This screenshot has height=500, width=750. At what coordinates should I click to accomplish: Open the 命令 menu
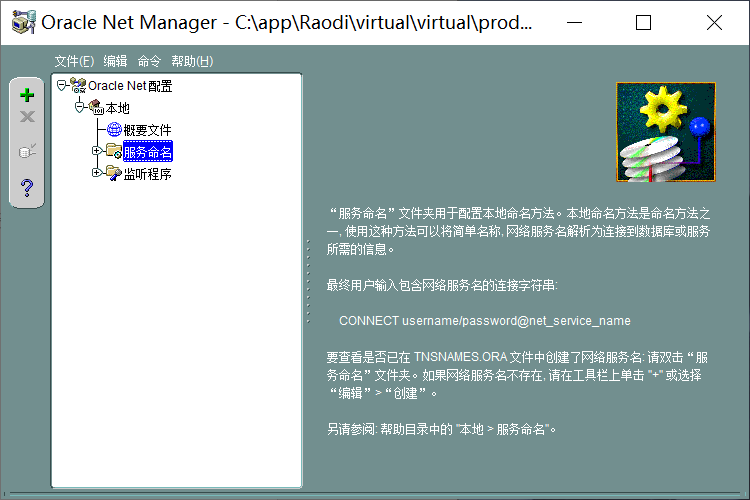pyautogui.click(x=149, y=61)
